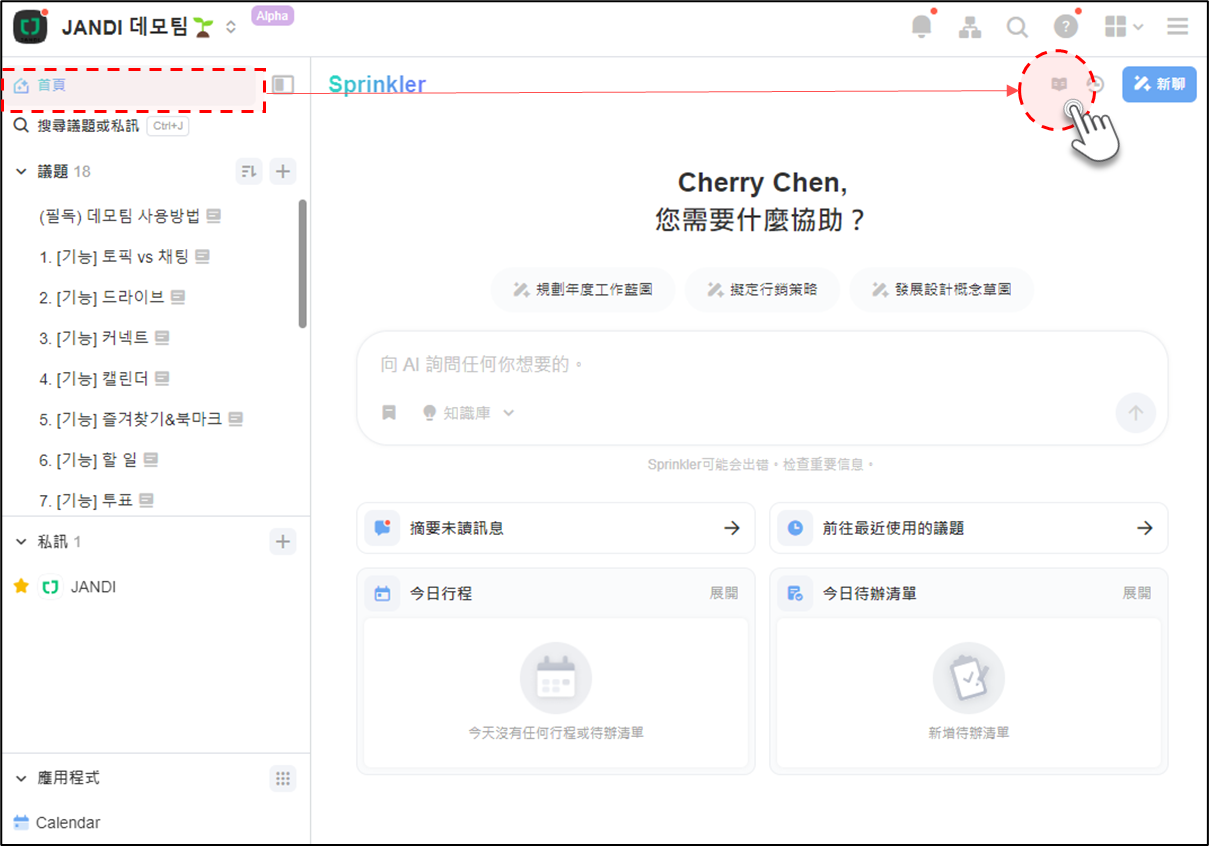This screenshot has height=846, width=1209.
Task: Collapse the sidebar using the panel icon
Action: point(283,85)
